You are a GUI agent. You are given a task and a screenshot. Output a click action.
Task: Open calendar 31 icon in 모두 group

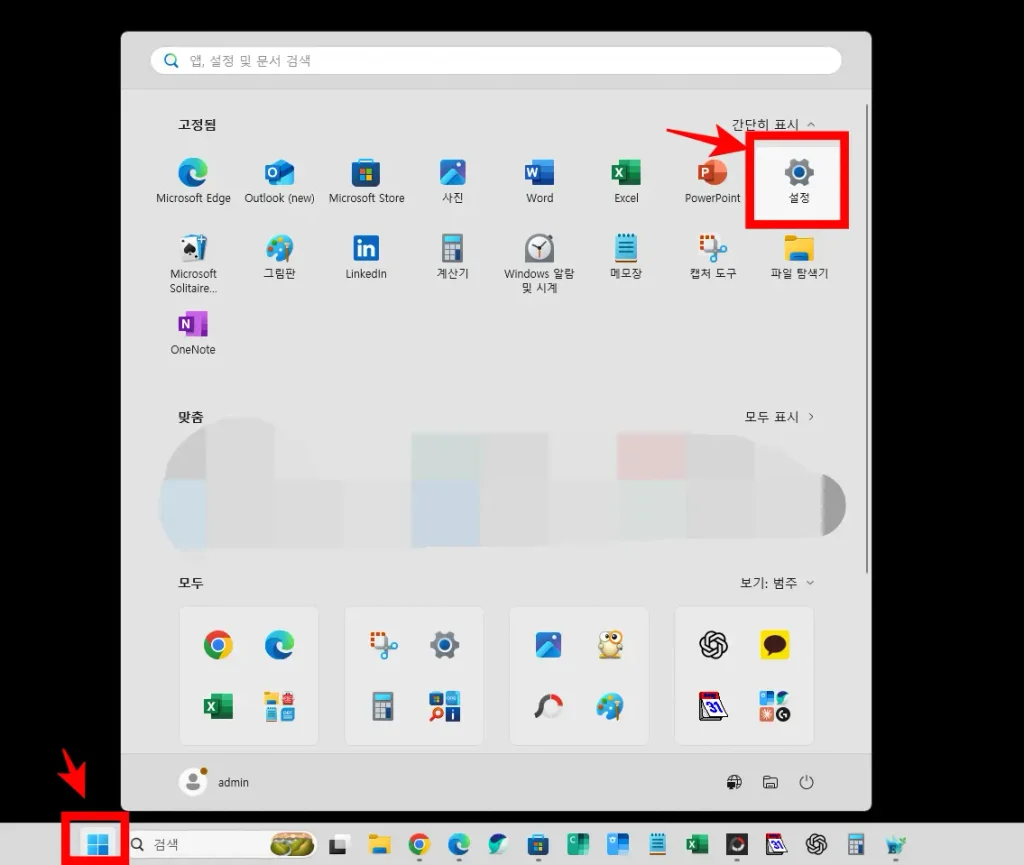pyautogui.click(x=713, y=706)
